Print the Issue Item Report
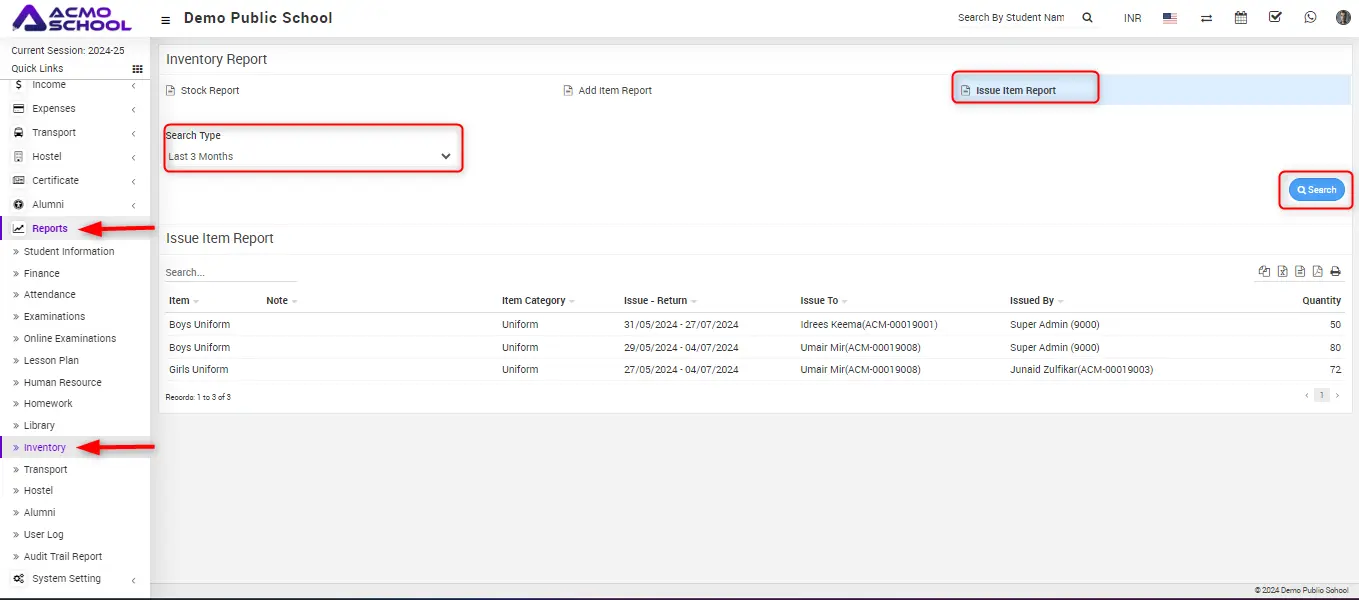The width and height of the screenshot is (1359, 600). point(1335,272)
